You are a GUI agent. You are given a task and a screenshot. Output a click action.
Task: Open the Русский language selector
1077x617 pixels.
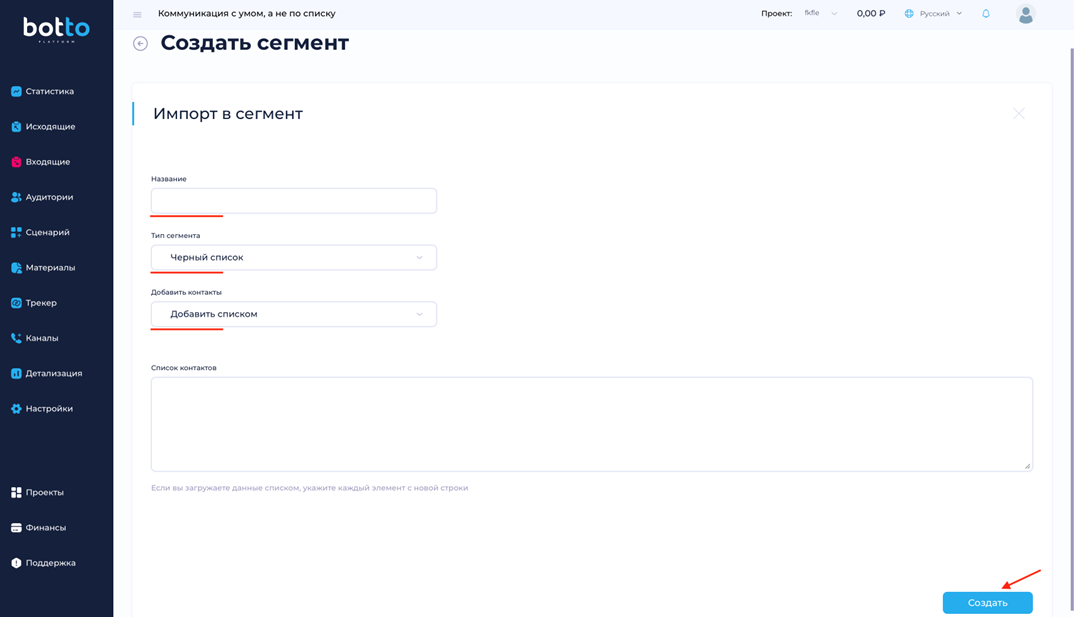click(x=934, y=14)
